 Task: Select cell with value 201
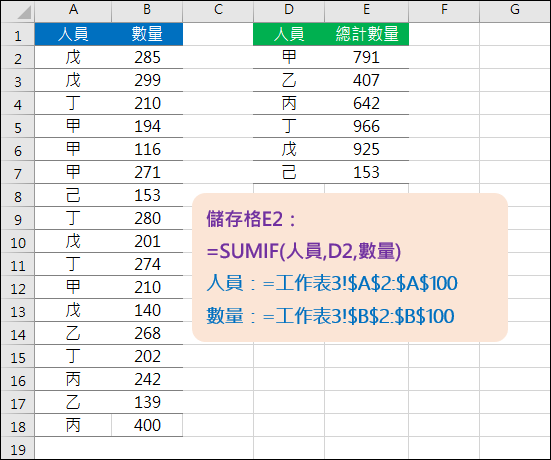pos(147,241)
